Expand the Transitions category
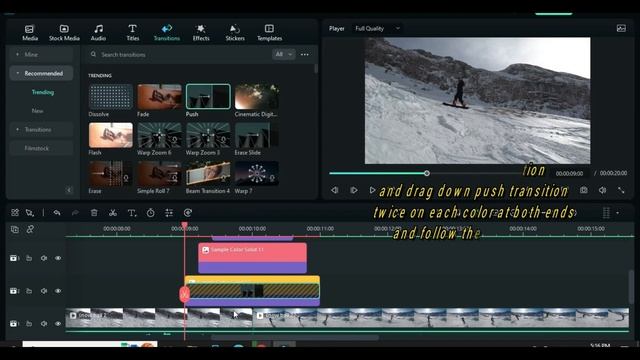 click(x=41, y=129)
